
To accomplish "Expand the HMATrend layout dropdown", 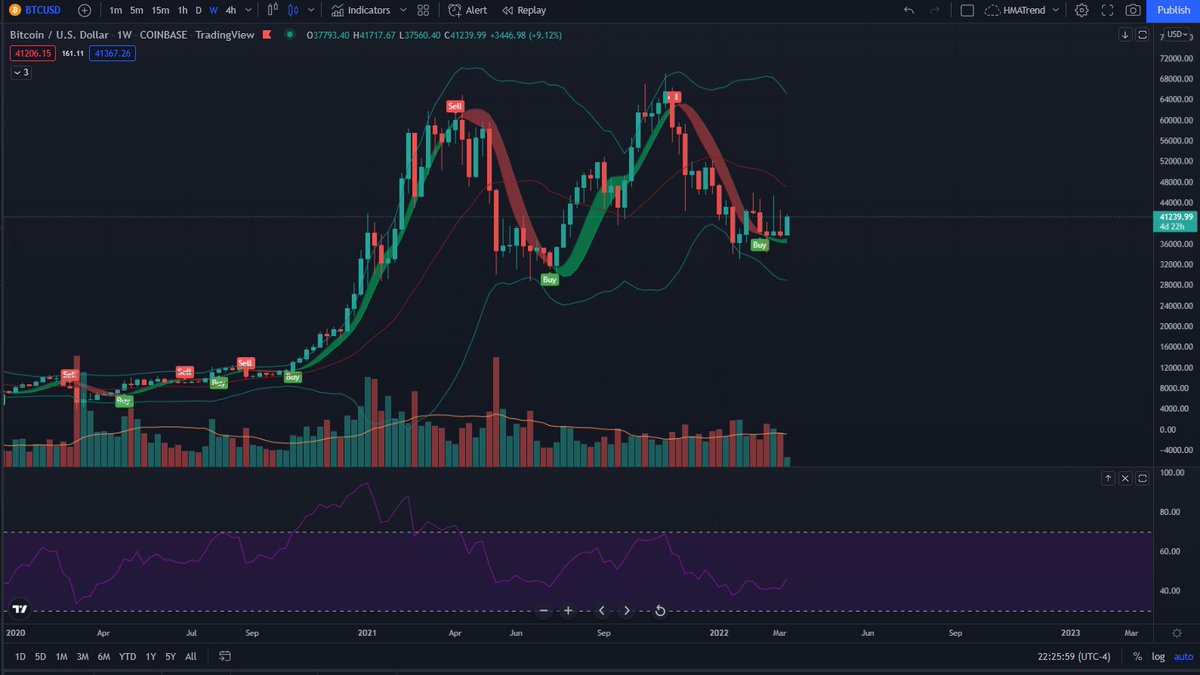I will coord(1055,10).
